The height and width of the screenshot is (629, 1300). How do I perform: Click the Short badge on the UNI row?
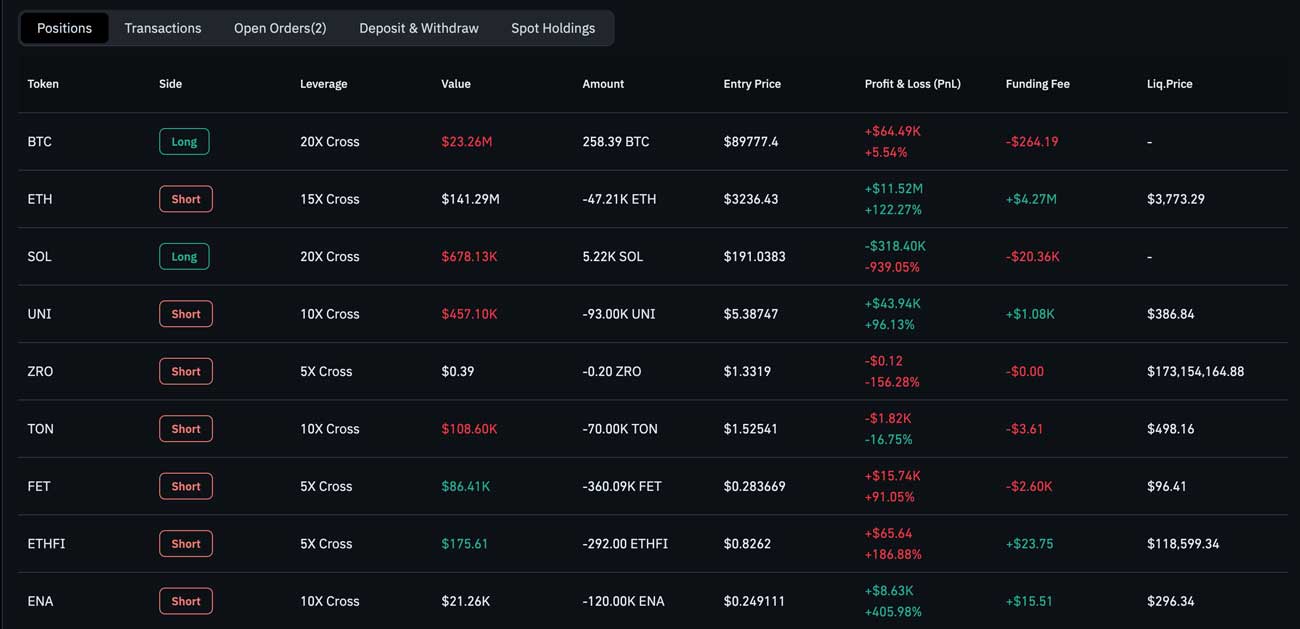tap(185, 313)
